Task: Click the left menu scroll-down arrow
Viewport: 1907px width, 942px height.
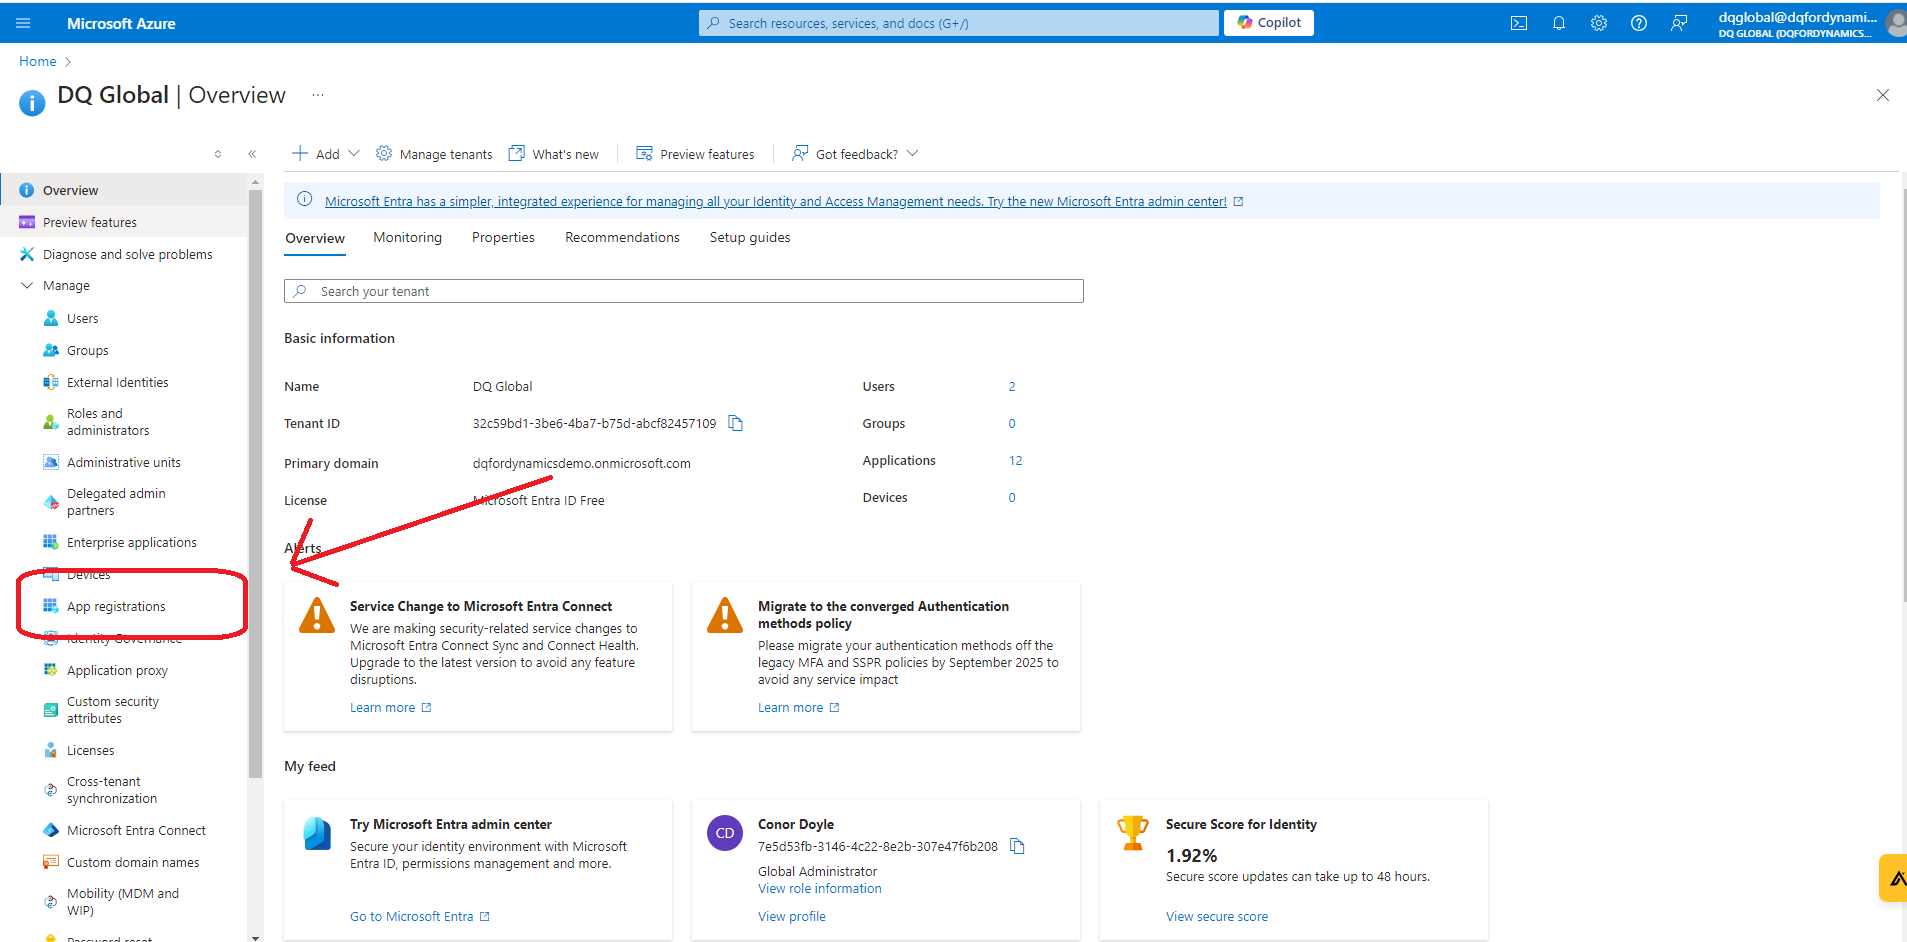Action: tap(255, 937)
